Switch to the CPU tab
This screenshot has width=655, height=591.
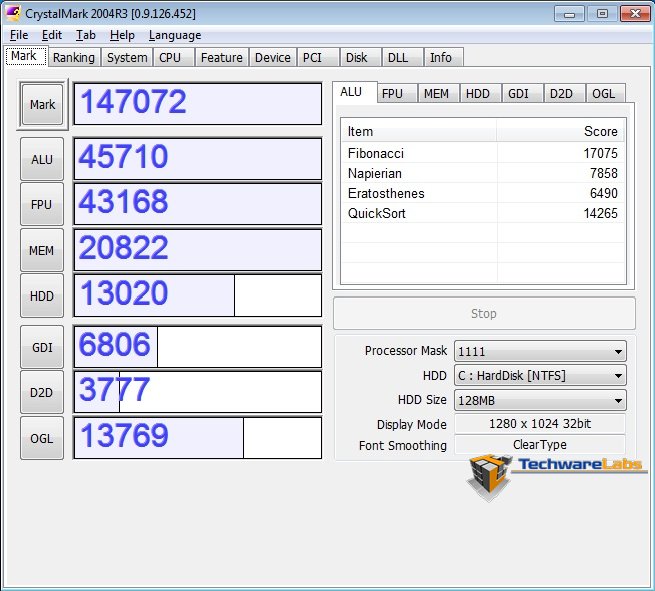pos(173,57)
